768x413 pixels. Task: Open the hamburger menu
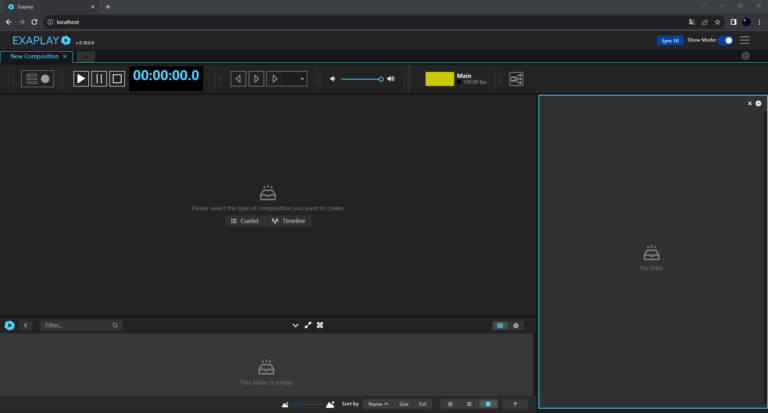[x=745, y=40]
